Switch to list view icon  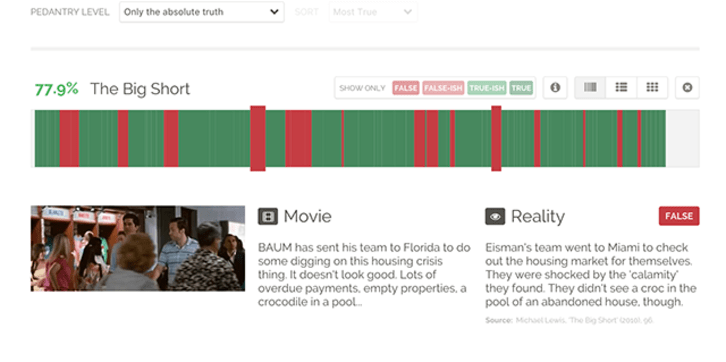click(621, 87)
